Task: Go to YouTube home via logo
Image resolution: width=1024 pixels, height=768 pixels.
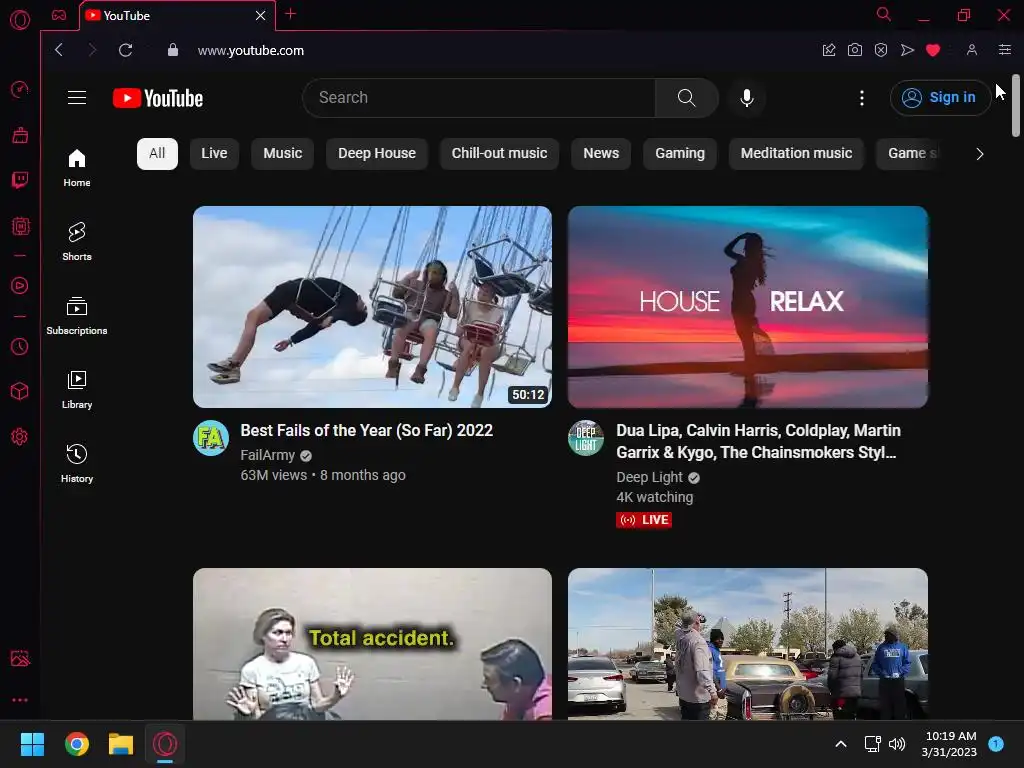Action: click(157, 98)
